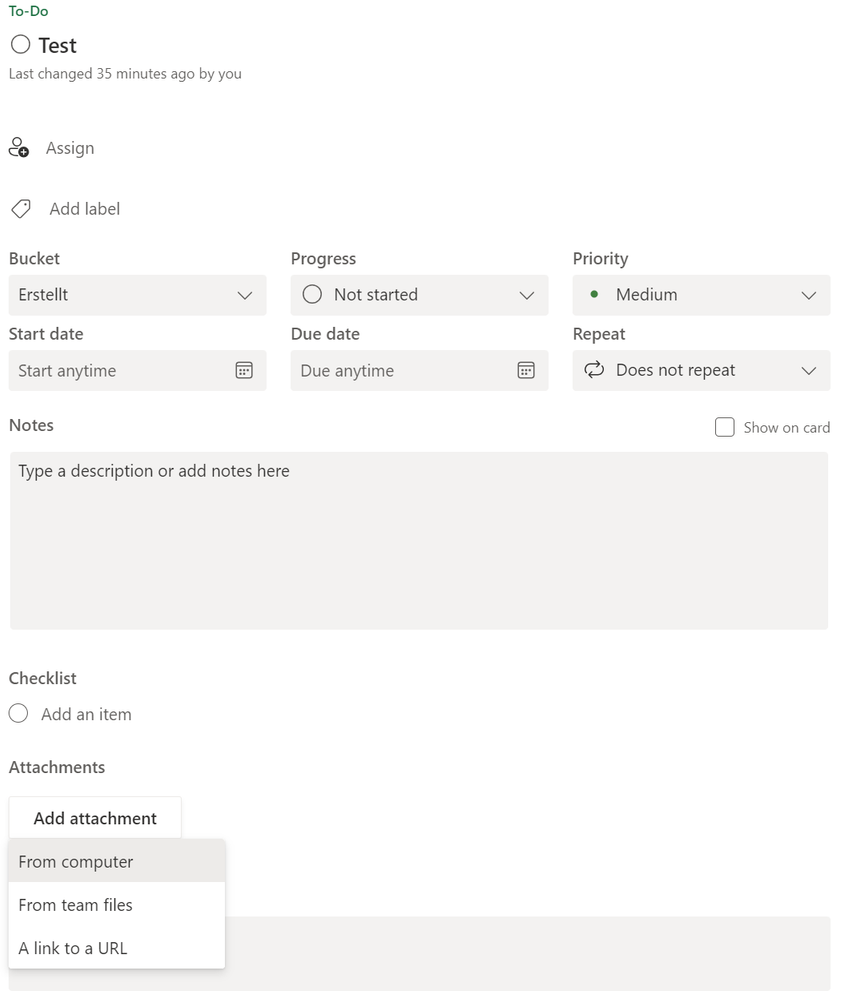Click the Add attachment button
Screen dimensions: 852x999
95,818
